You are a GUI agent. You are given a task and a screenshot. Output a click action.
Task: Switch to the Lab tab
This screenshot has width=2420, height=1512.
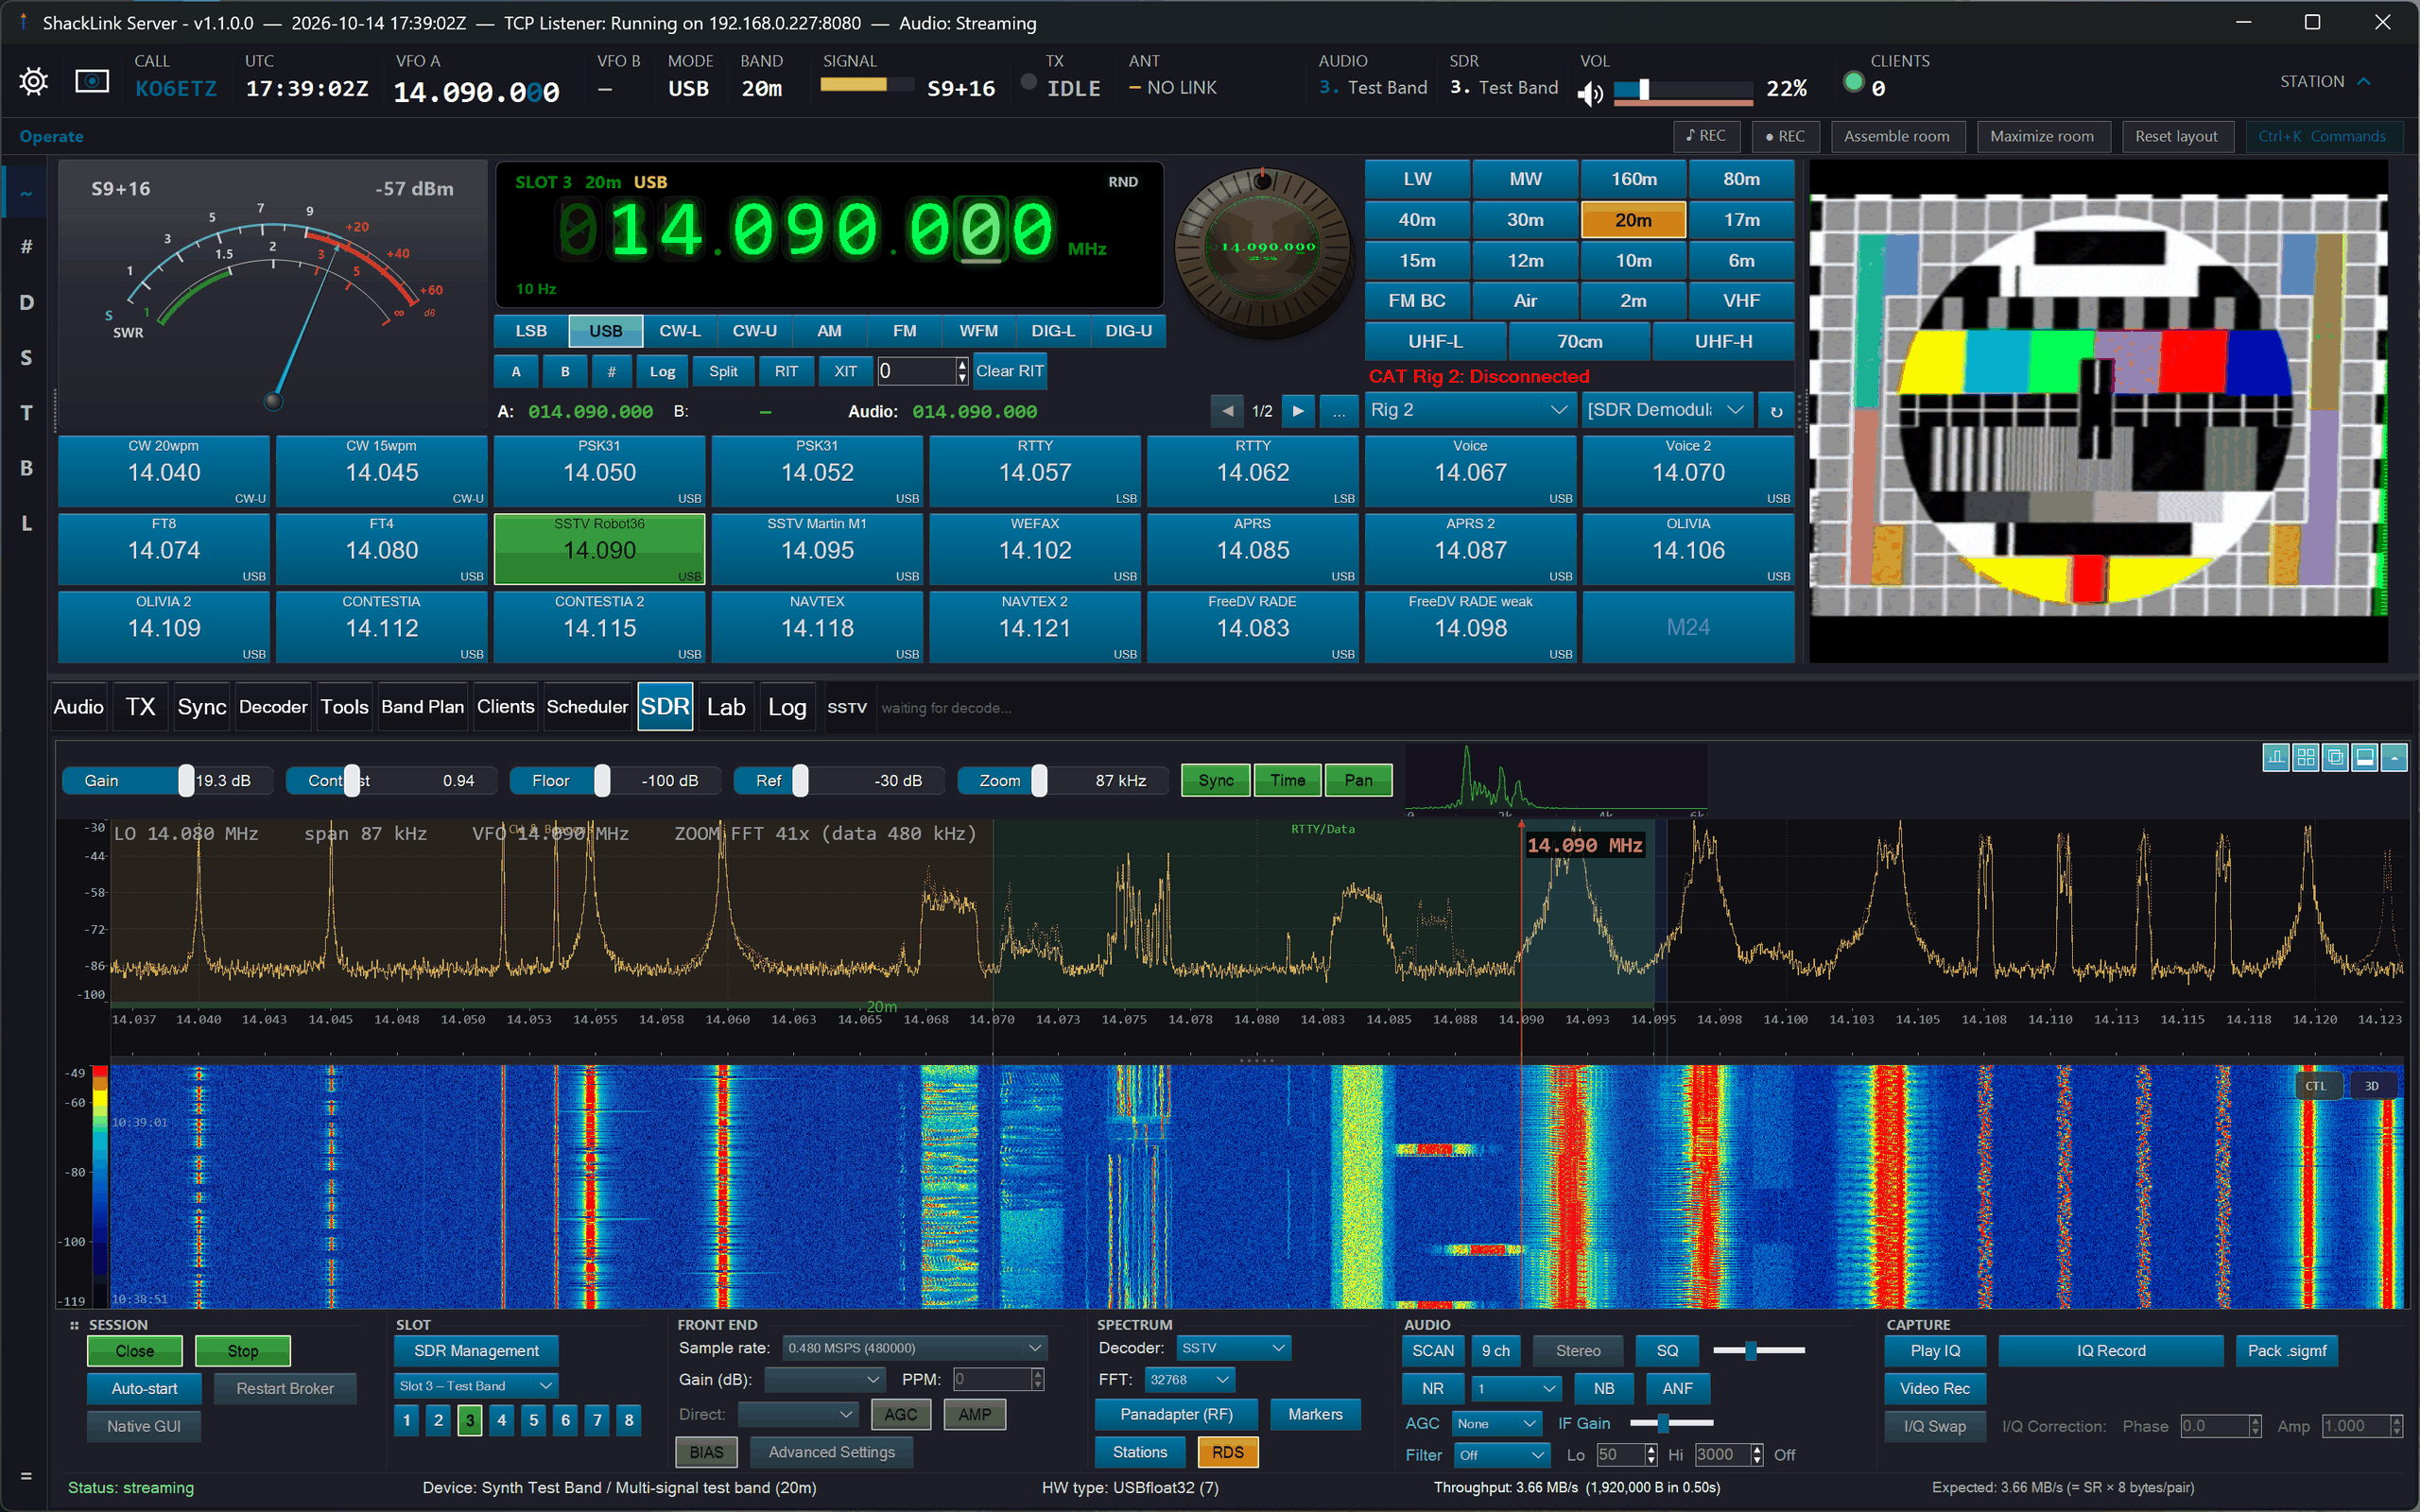point(726,707)
